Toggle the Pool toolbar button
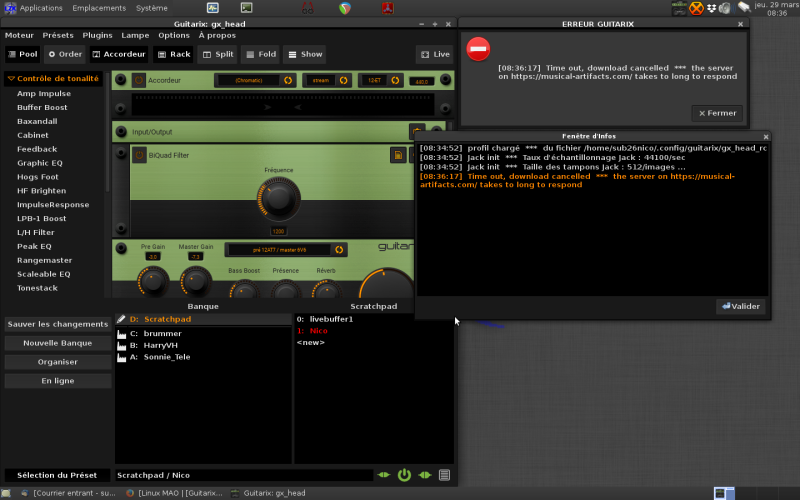The width and height of the screenshot is (800, 500). [x=23, y=54]
